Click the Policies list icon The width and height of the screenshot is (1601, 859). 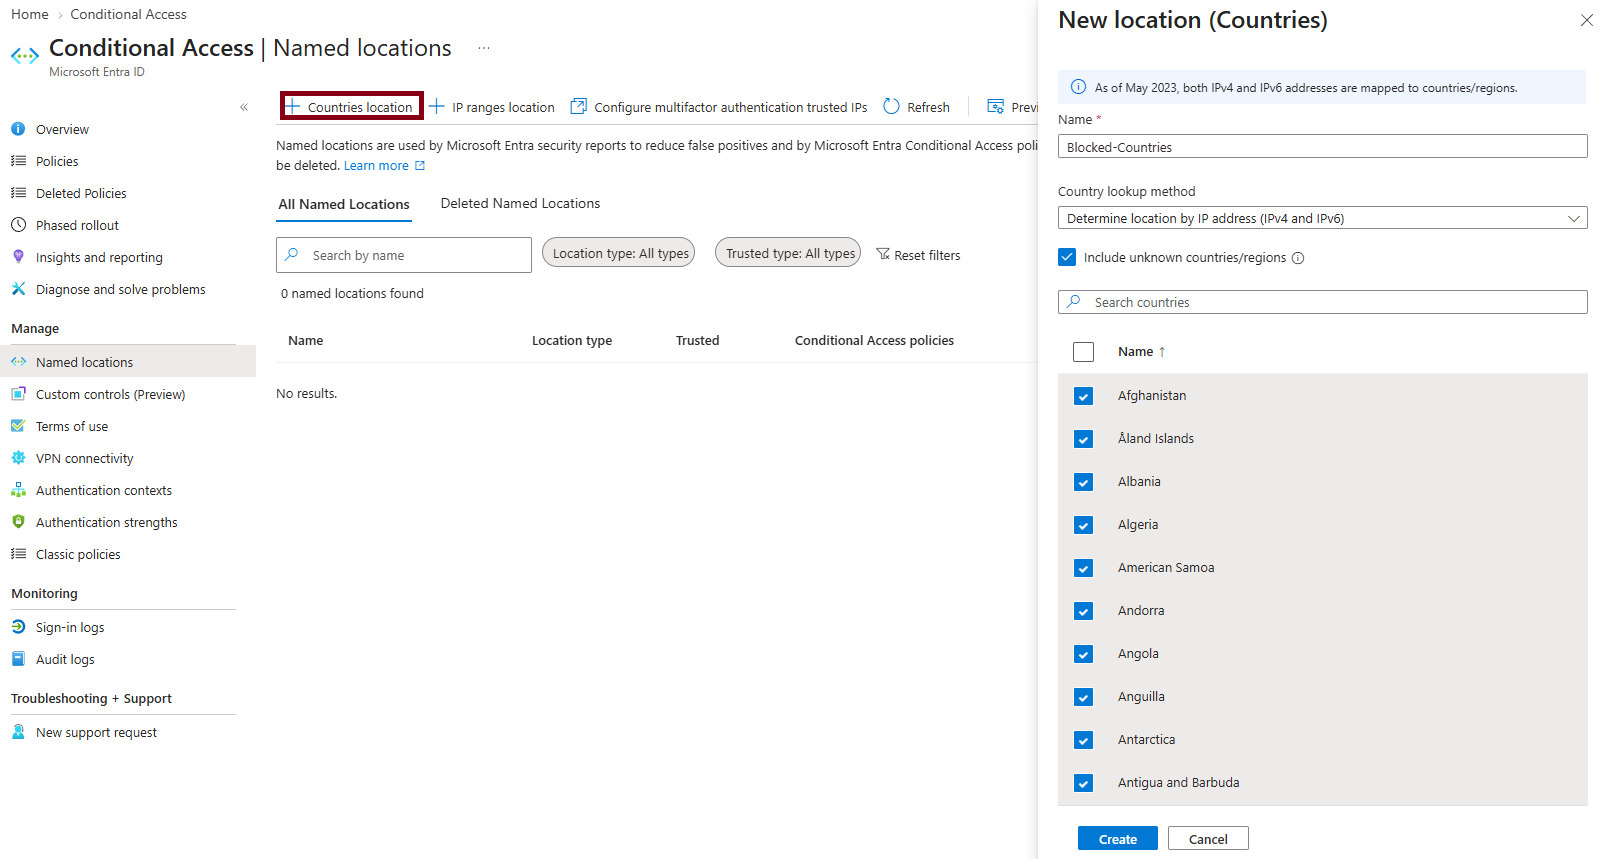[18, 161]
